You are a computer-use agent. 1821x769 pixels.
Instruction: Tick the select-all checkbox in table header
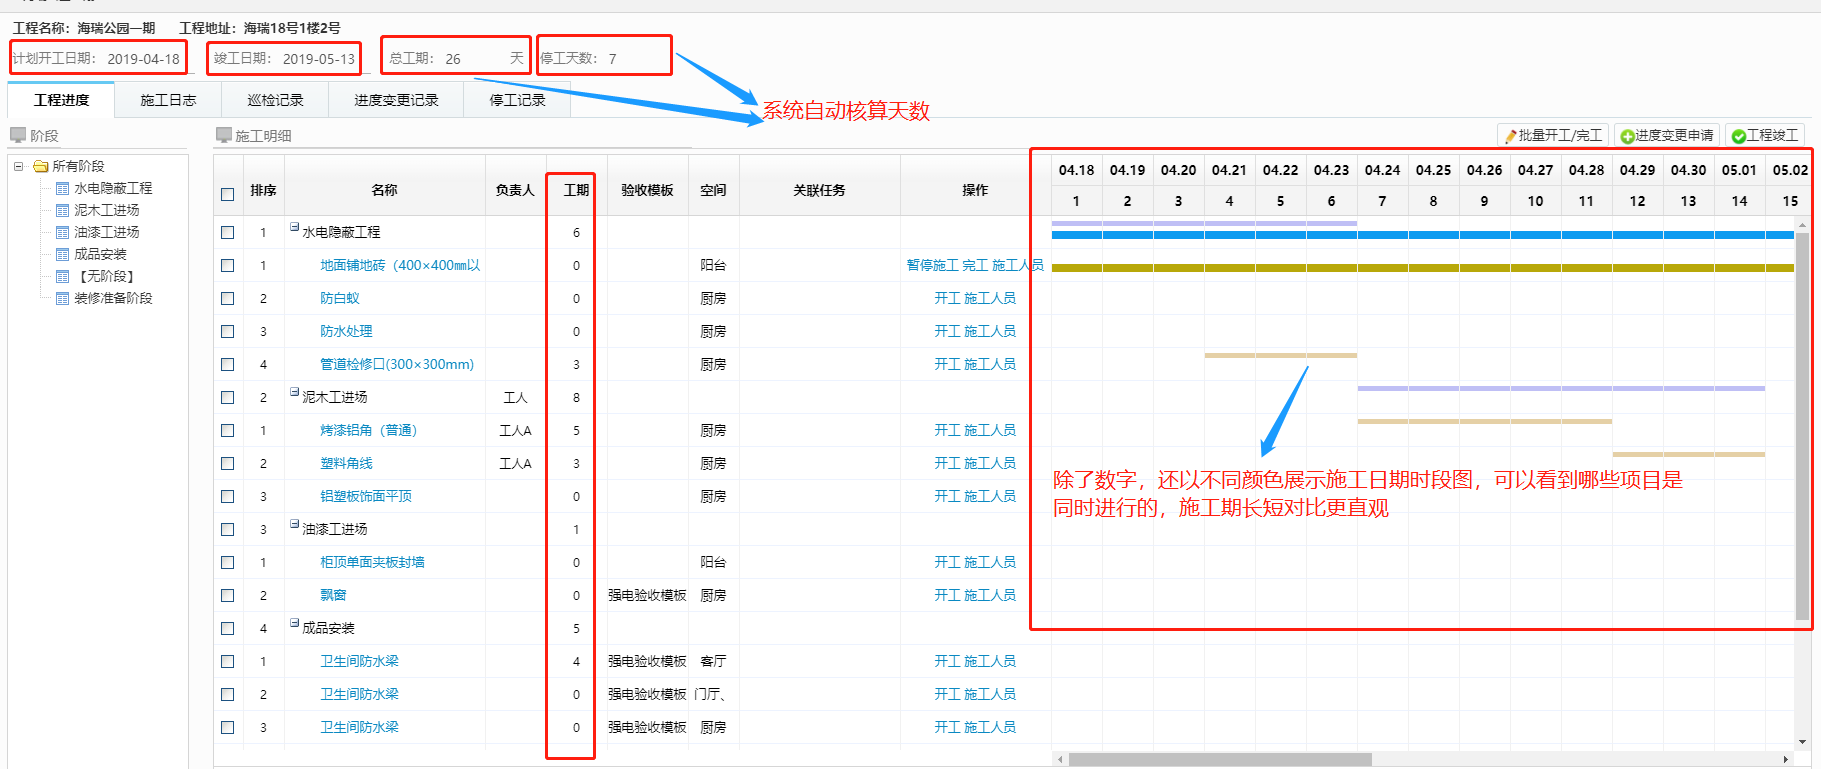click(x=228, y=194)
